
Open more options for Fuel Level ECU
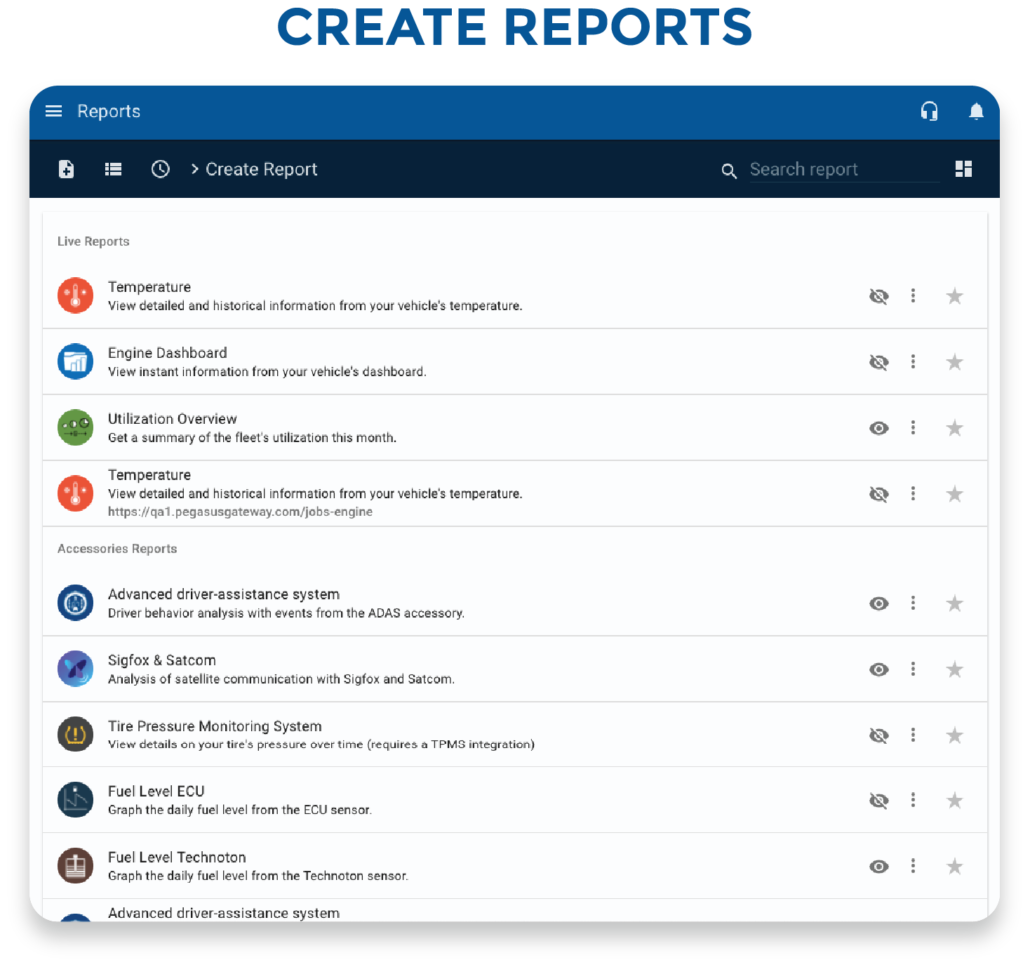pyautogui.click(x=913, y=799)
